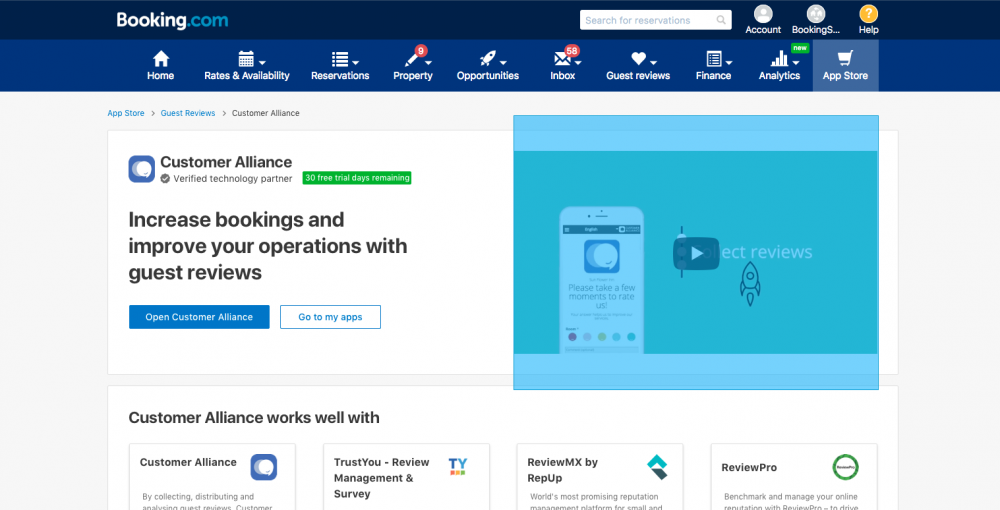This screenshot has height=510, width=1000.
Task: Open the Home menu label
Action: coord(161,76)
